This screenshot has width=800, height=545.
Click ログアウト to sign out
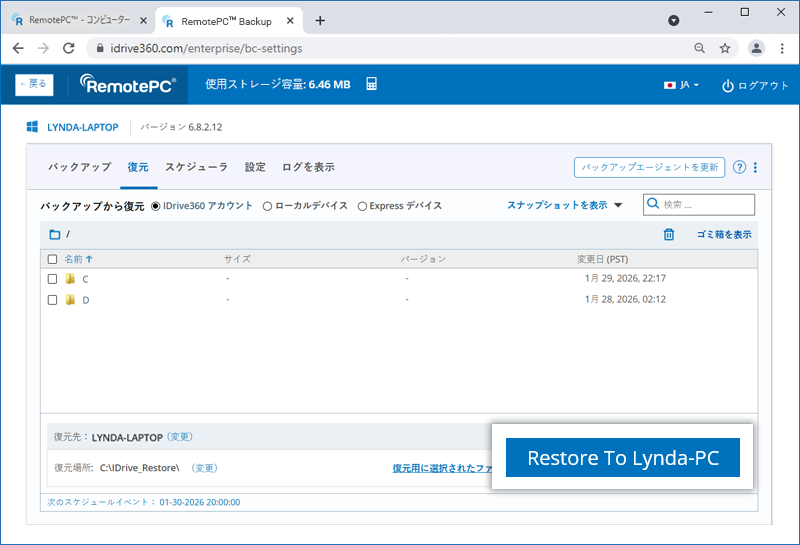click(x=755, y=85)
